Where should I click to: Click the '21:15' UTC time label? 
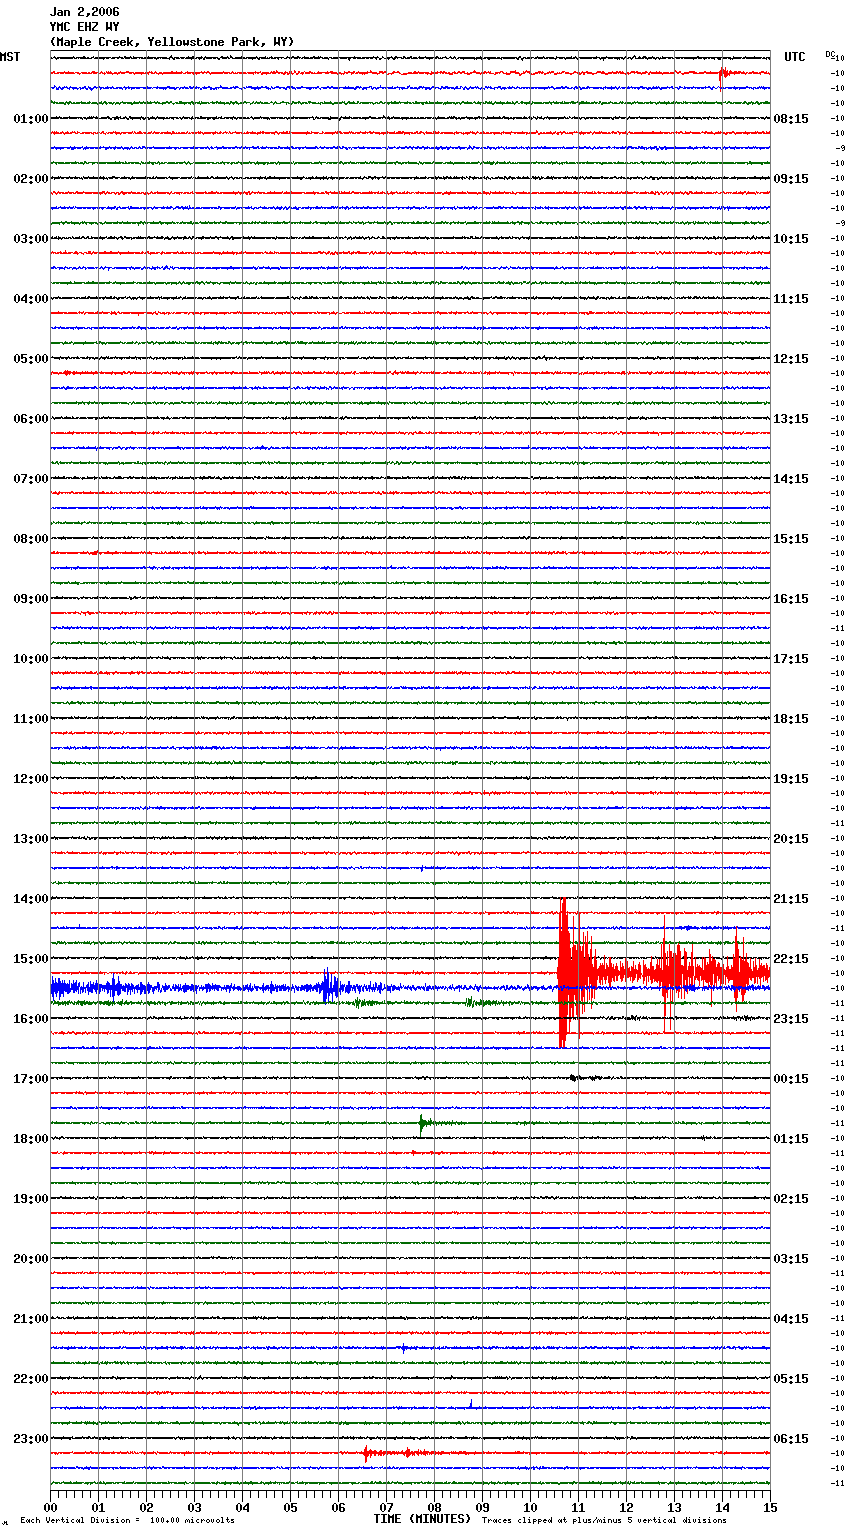coord(791,899)
